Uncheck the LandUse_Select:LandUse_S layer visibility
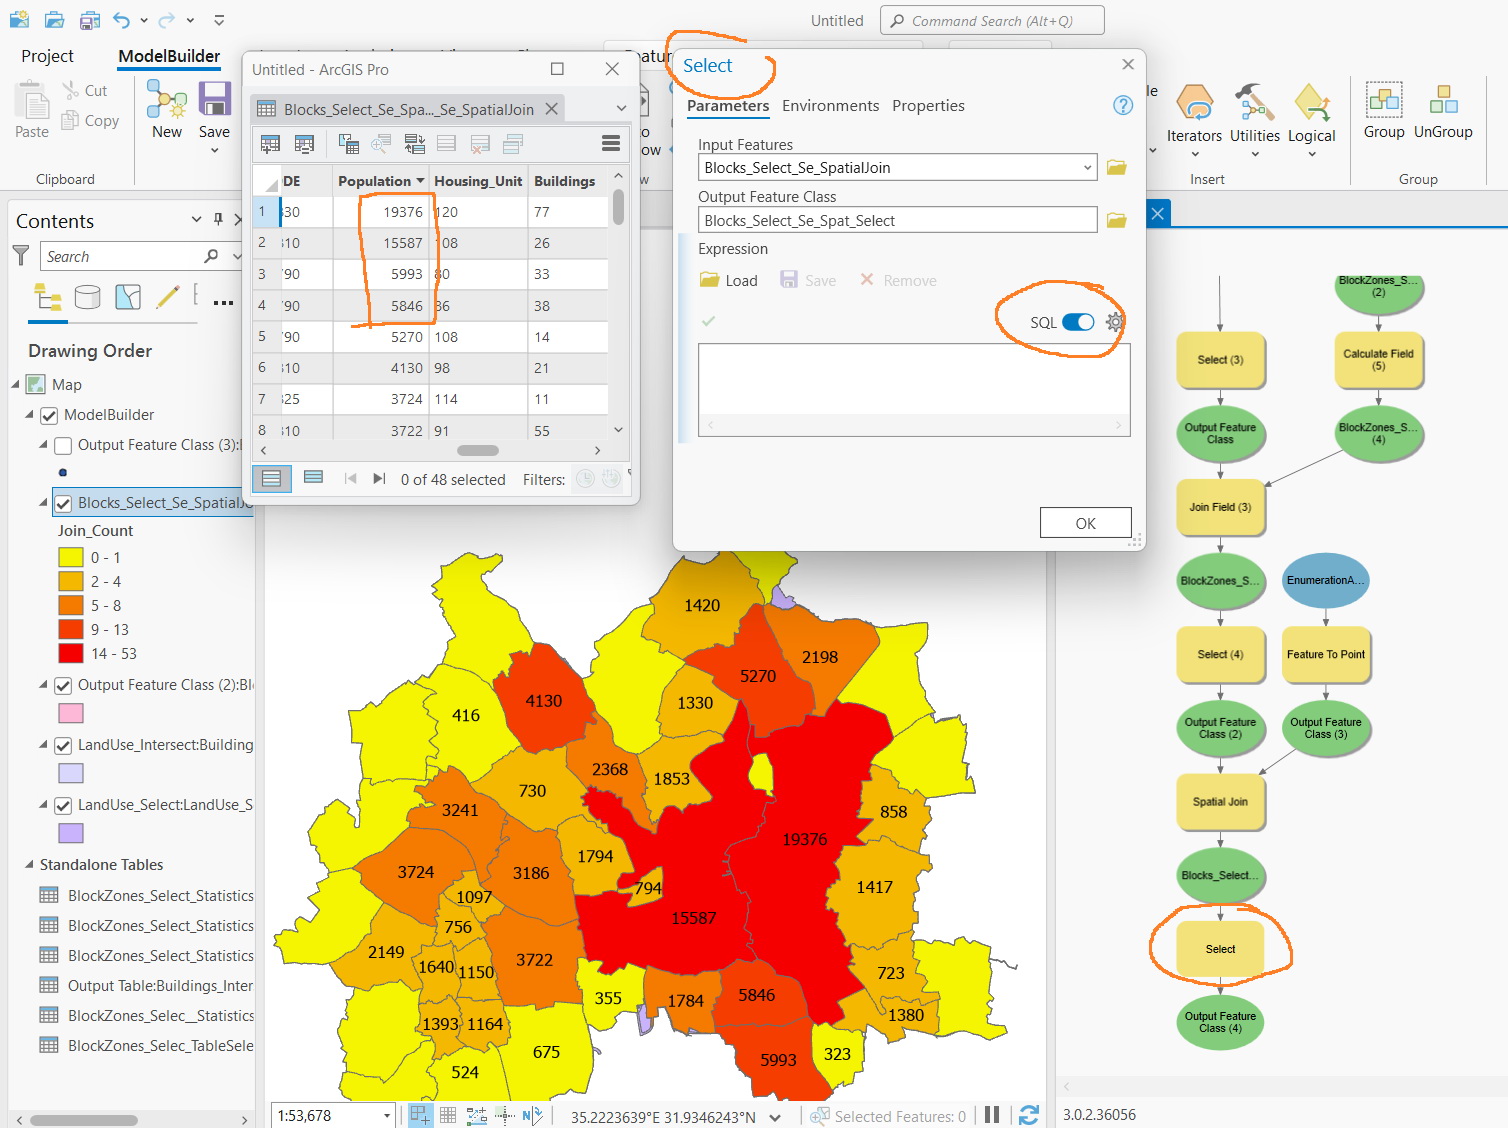The height and width of the screenshot is (1128, 1508). [x=63, y=805]
